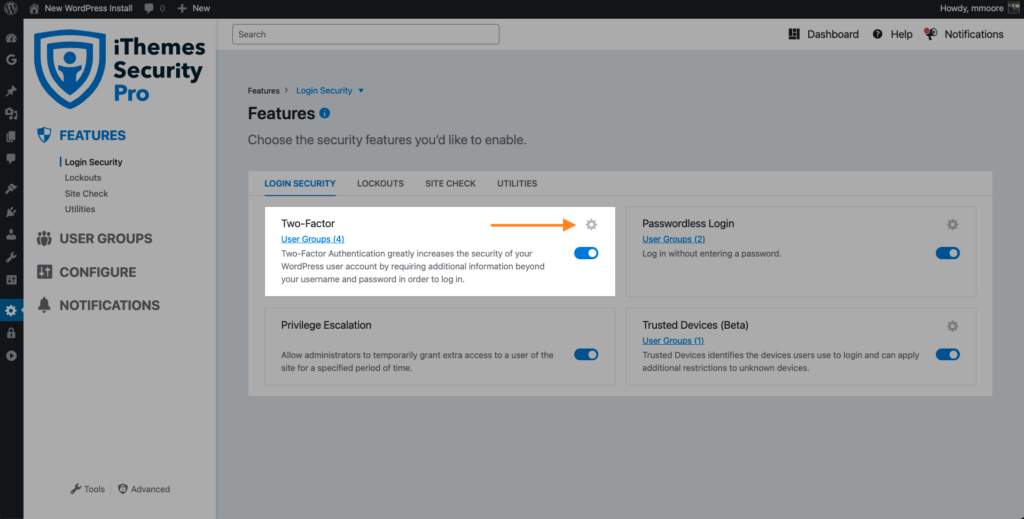Click the User Groups people icon
Image resolution: width=1024 pixels, height=519 pixels.
(44, 238)
